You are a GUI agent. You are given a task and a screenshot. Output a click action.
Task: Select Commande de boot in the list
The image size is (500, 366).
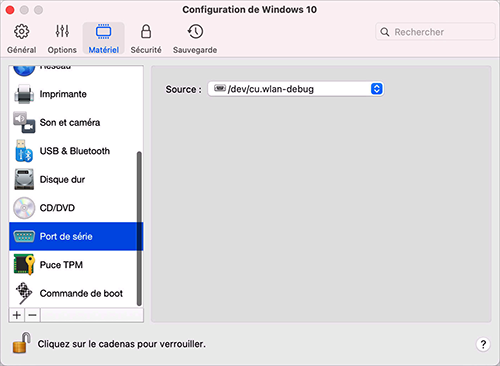(x=76, y=293)
